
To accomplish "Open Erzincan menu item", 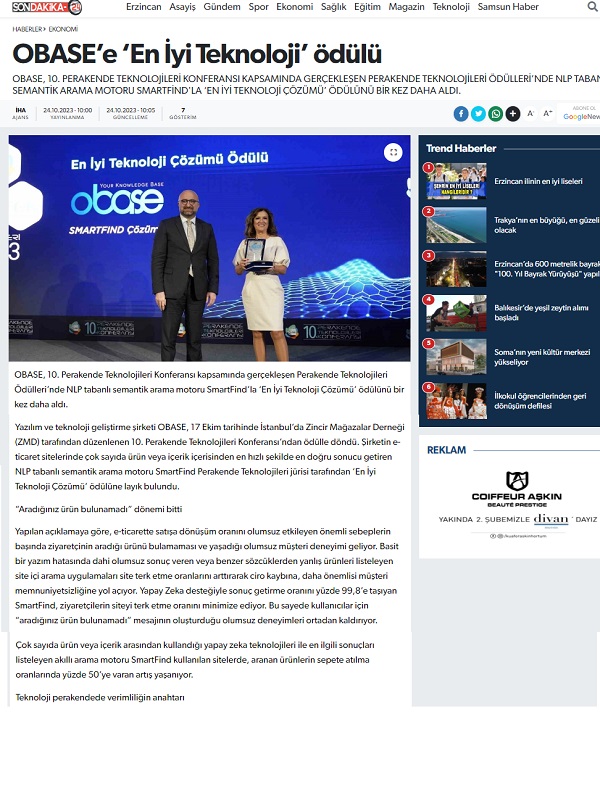I will 144,7.
